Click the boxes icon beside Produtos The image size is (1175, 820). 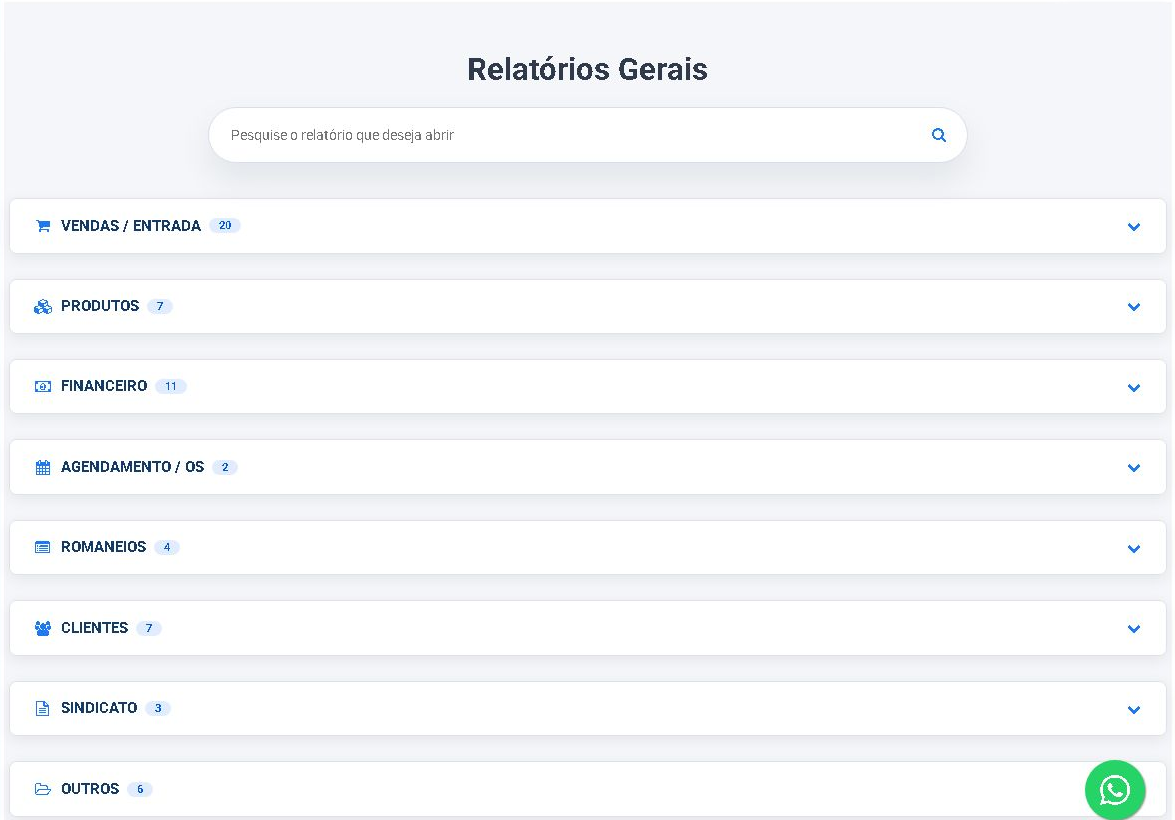point(43,307)
